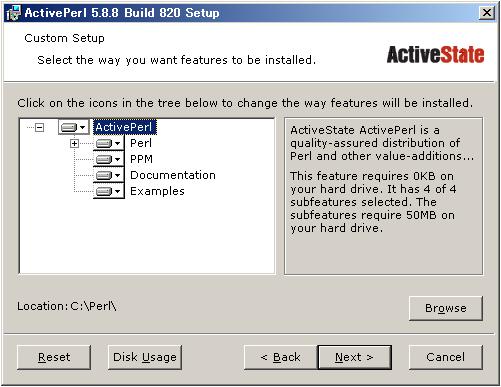Collapse the ActivePerl root tree node

(39, 127)
